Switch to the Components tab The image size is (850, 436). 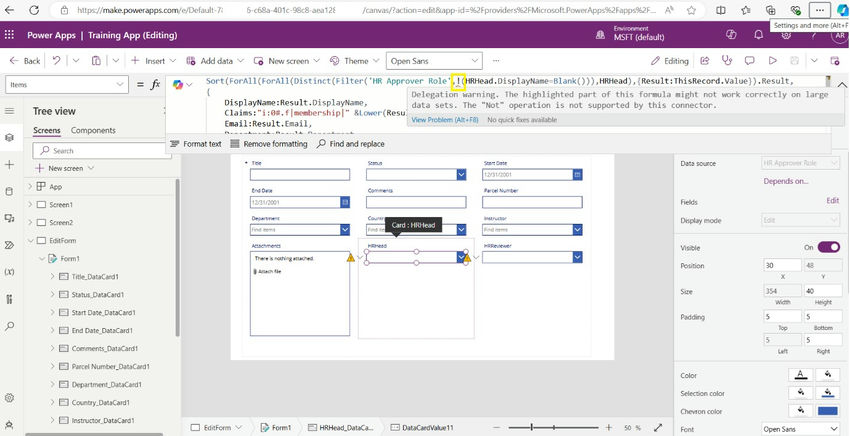[93, 130]
